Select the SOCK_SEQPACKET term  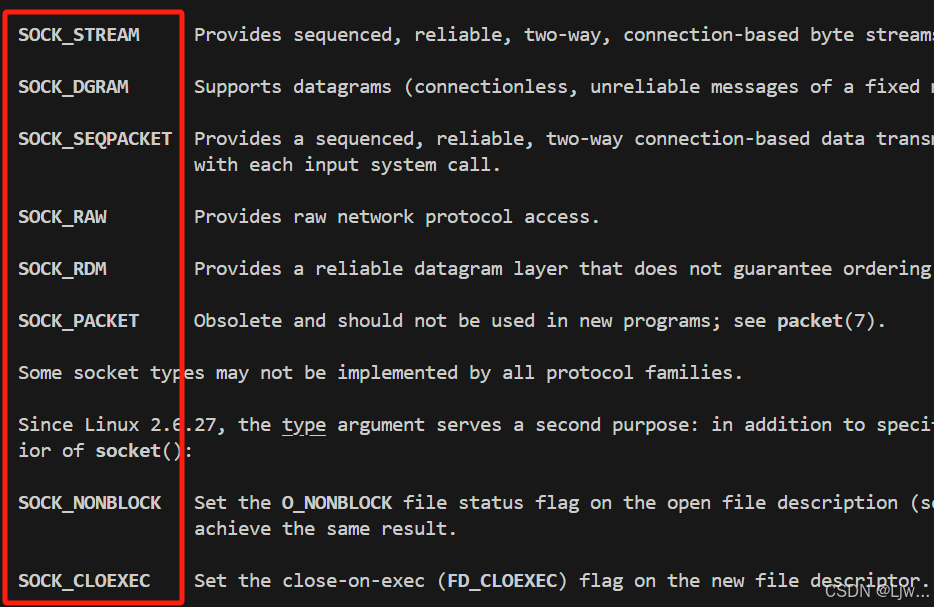pyautogui.click(x=95, y=139)
